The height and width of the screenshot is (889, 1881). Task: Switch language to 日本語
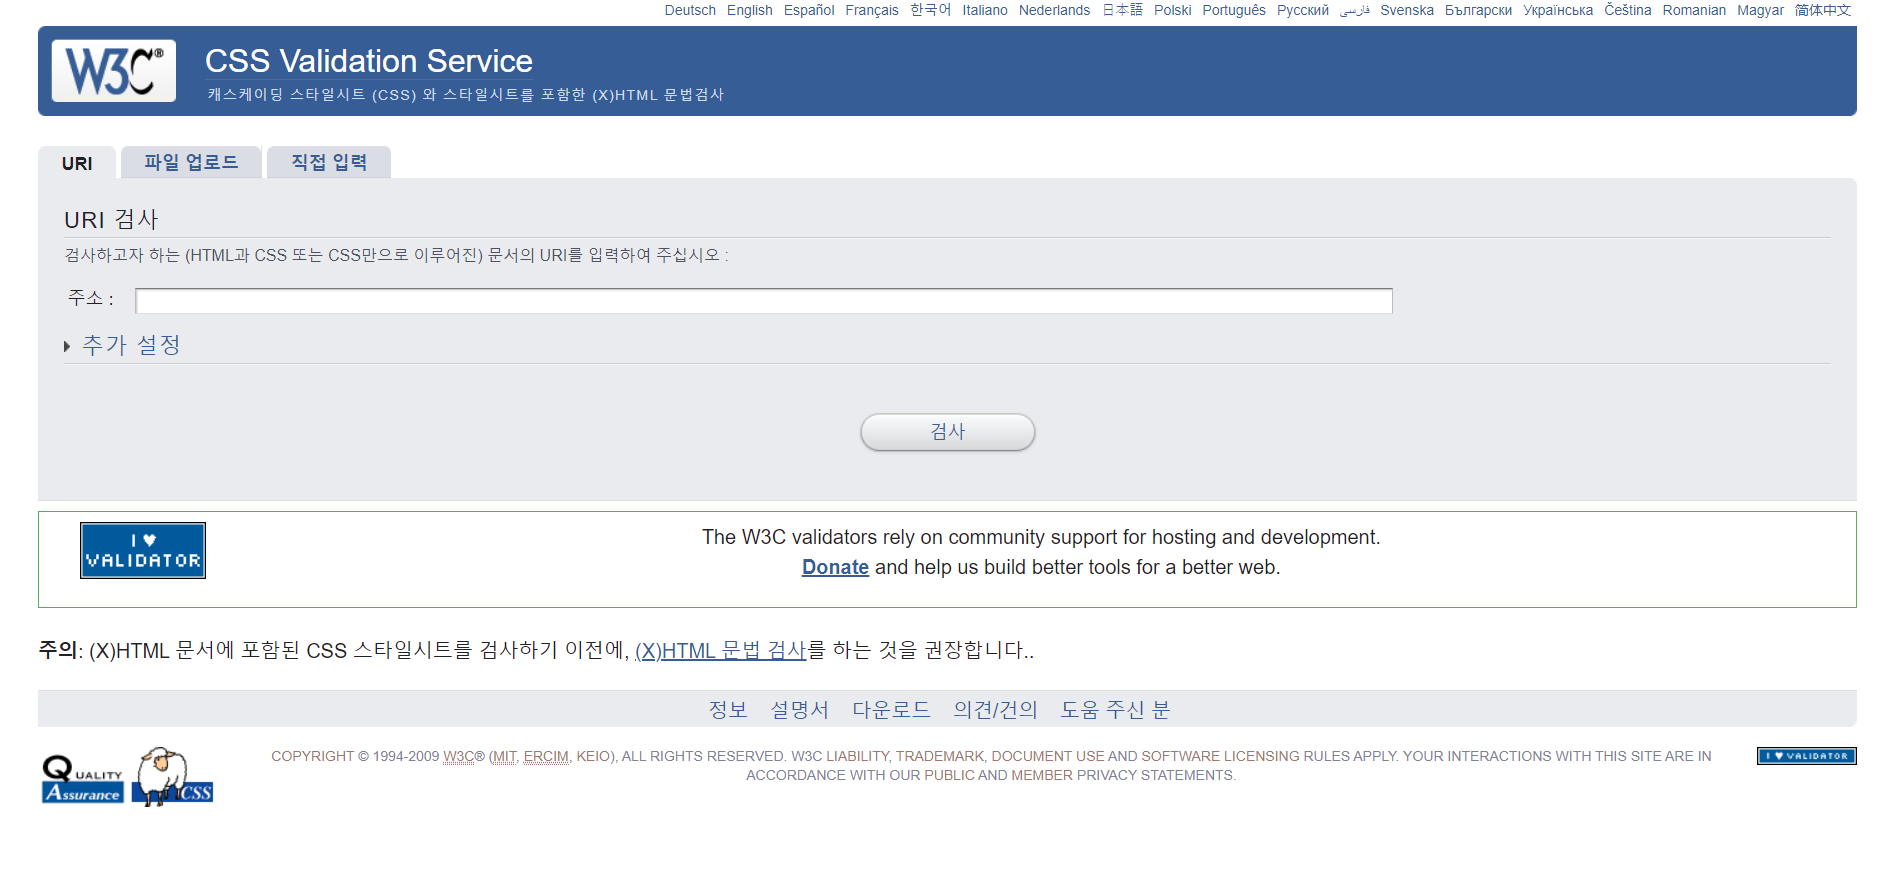tap(1122, 10)
